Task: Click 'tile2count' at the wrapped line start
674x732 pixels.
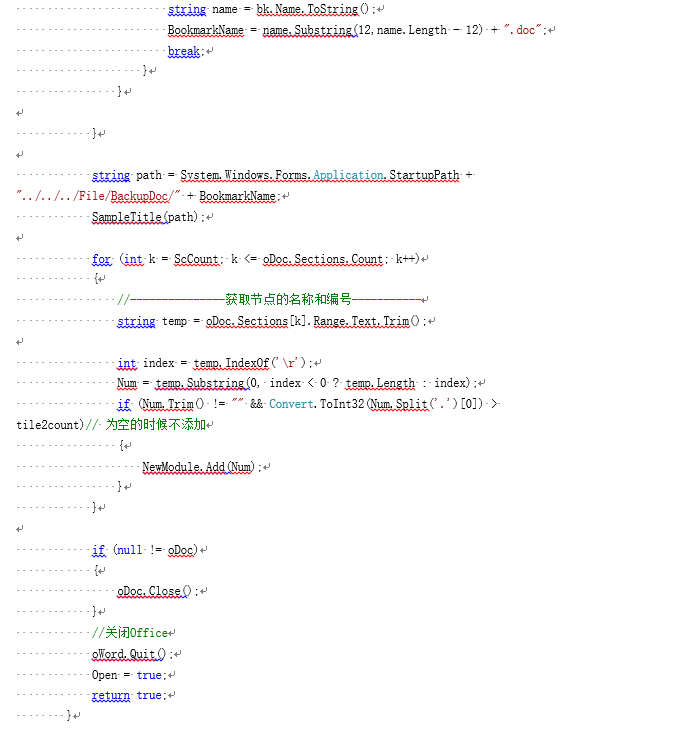Action: 48,425
